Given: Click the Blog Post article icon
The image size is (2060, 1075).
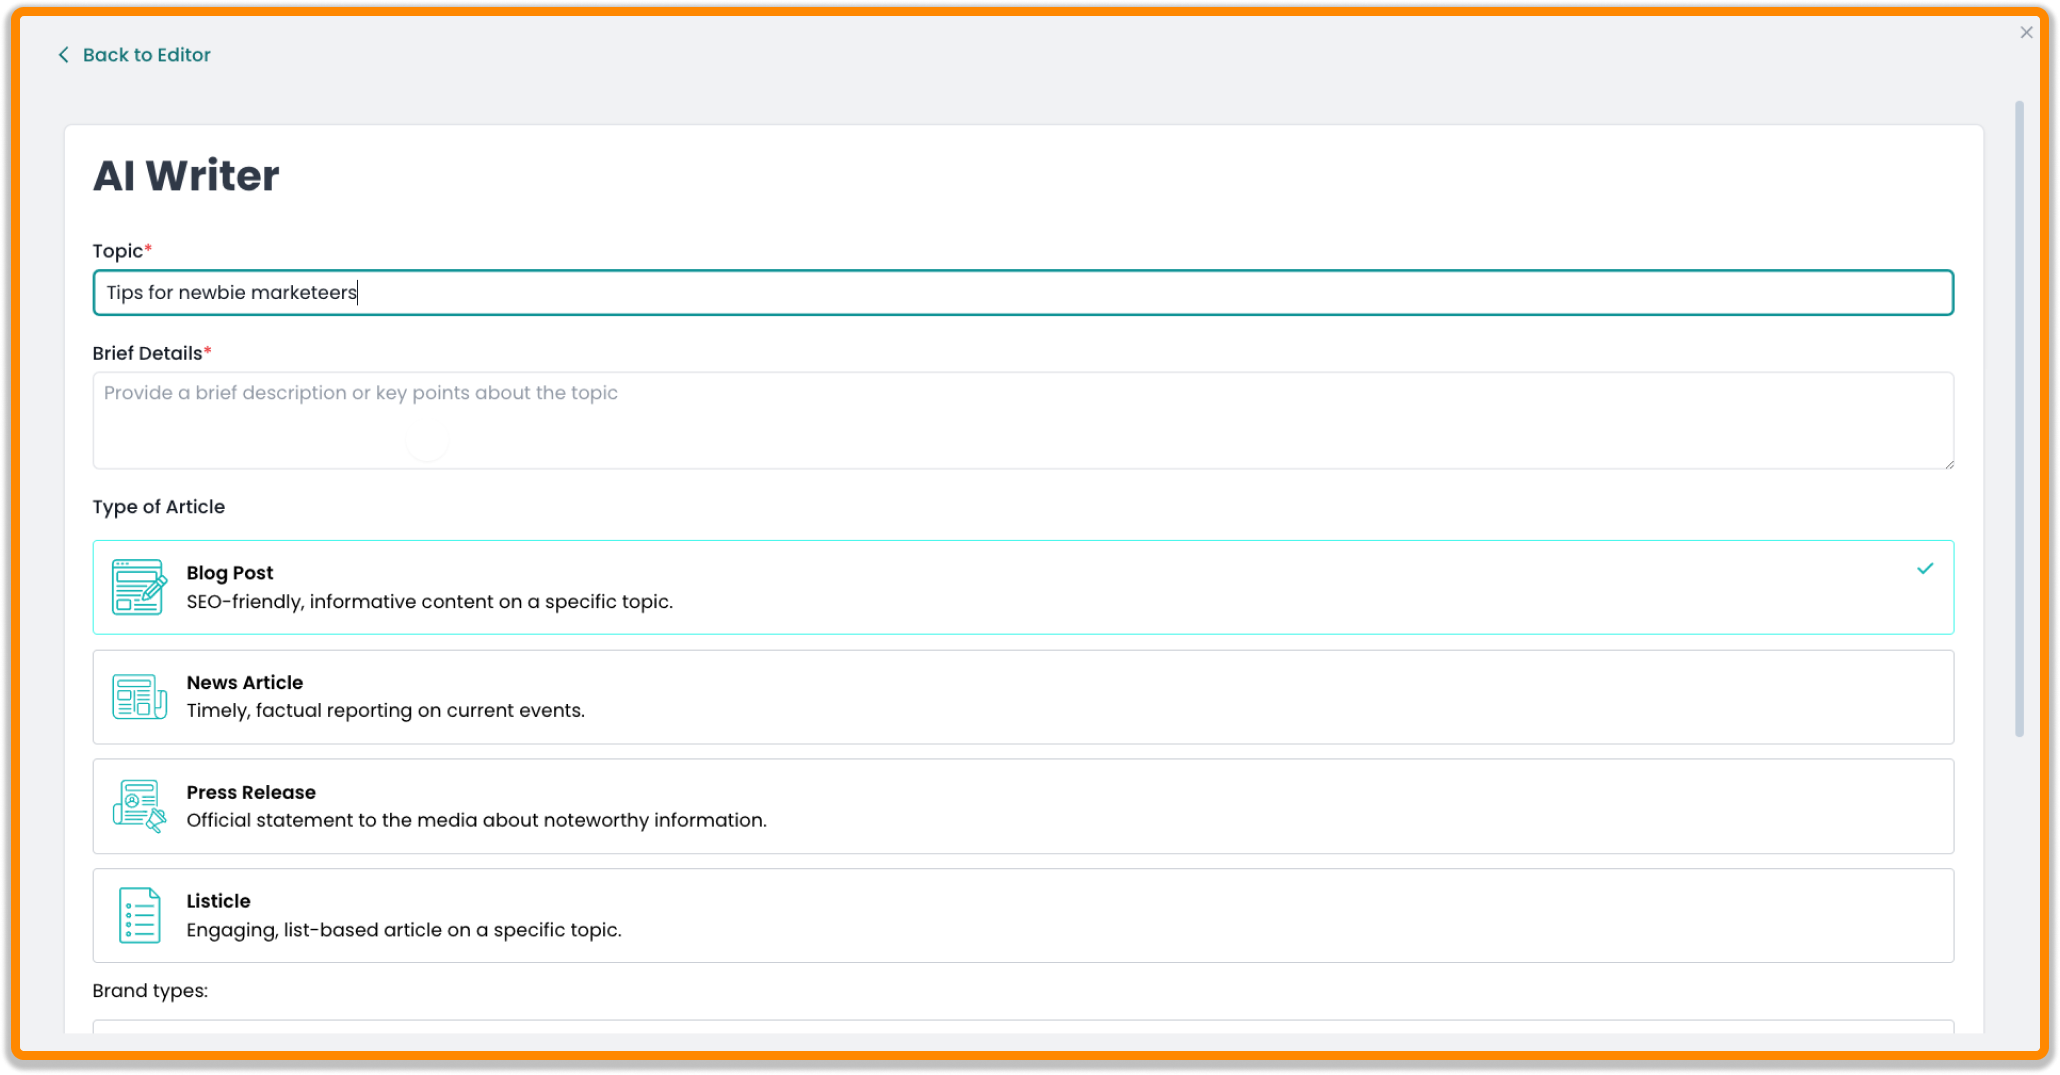Looking at the screenshot, I should point(139,589).
